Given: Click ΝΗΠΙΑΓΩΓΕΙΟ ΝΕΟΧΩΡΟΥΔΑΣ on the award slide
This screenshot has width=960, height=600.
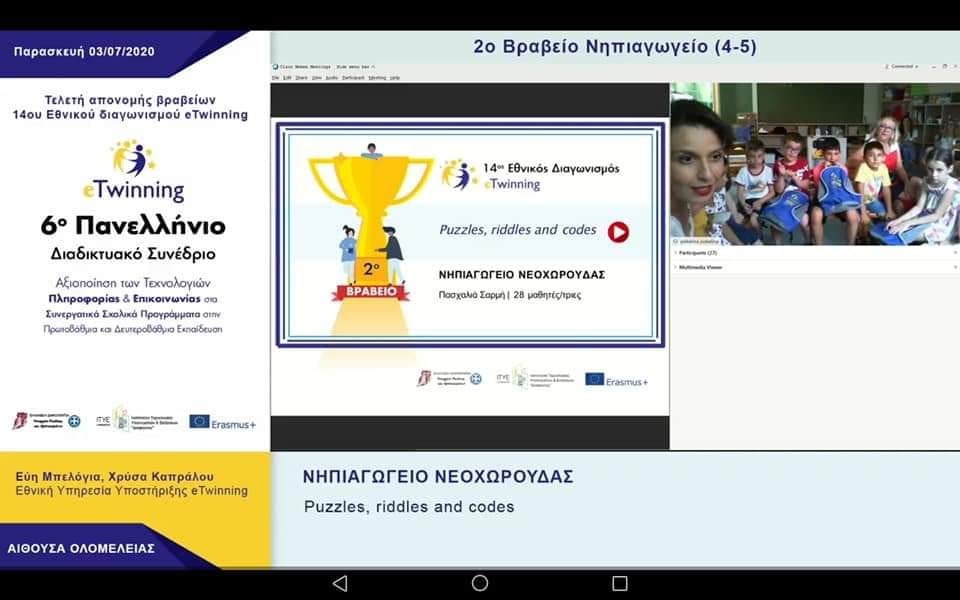Looking at the screenshot, I should [x=522, y=275].
